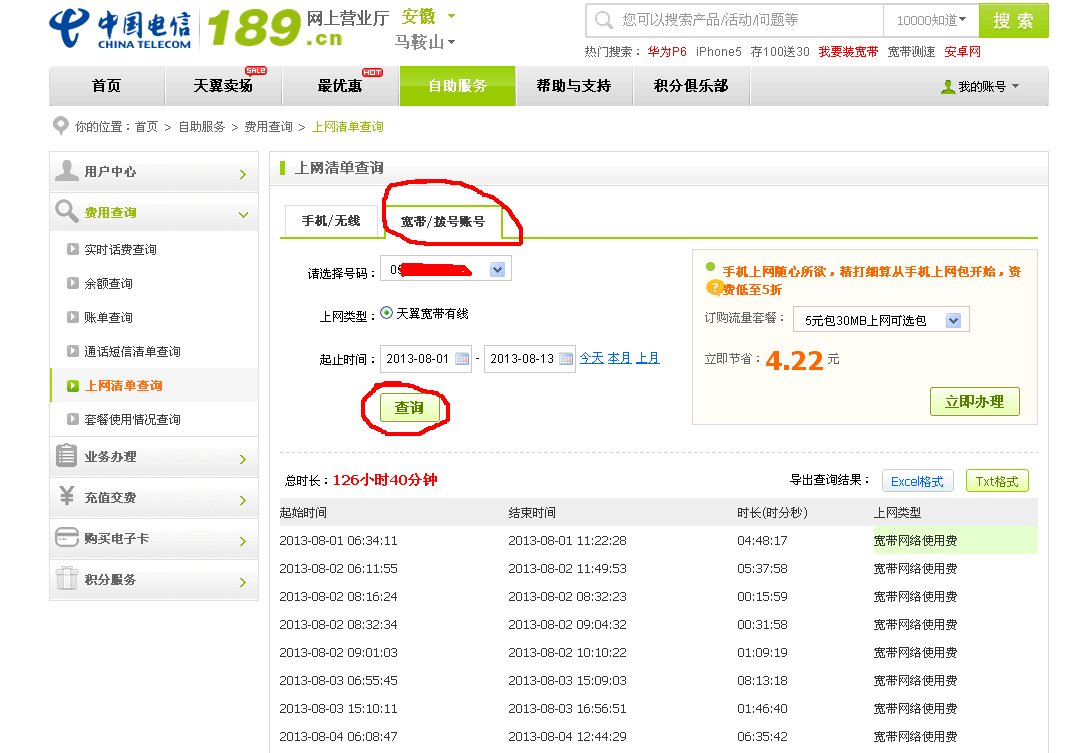The width and height of the screenshot is (1089, 753).
Task: Export results with the Excel格式 link
Action: click(917, 480)
